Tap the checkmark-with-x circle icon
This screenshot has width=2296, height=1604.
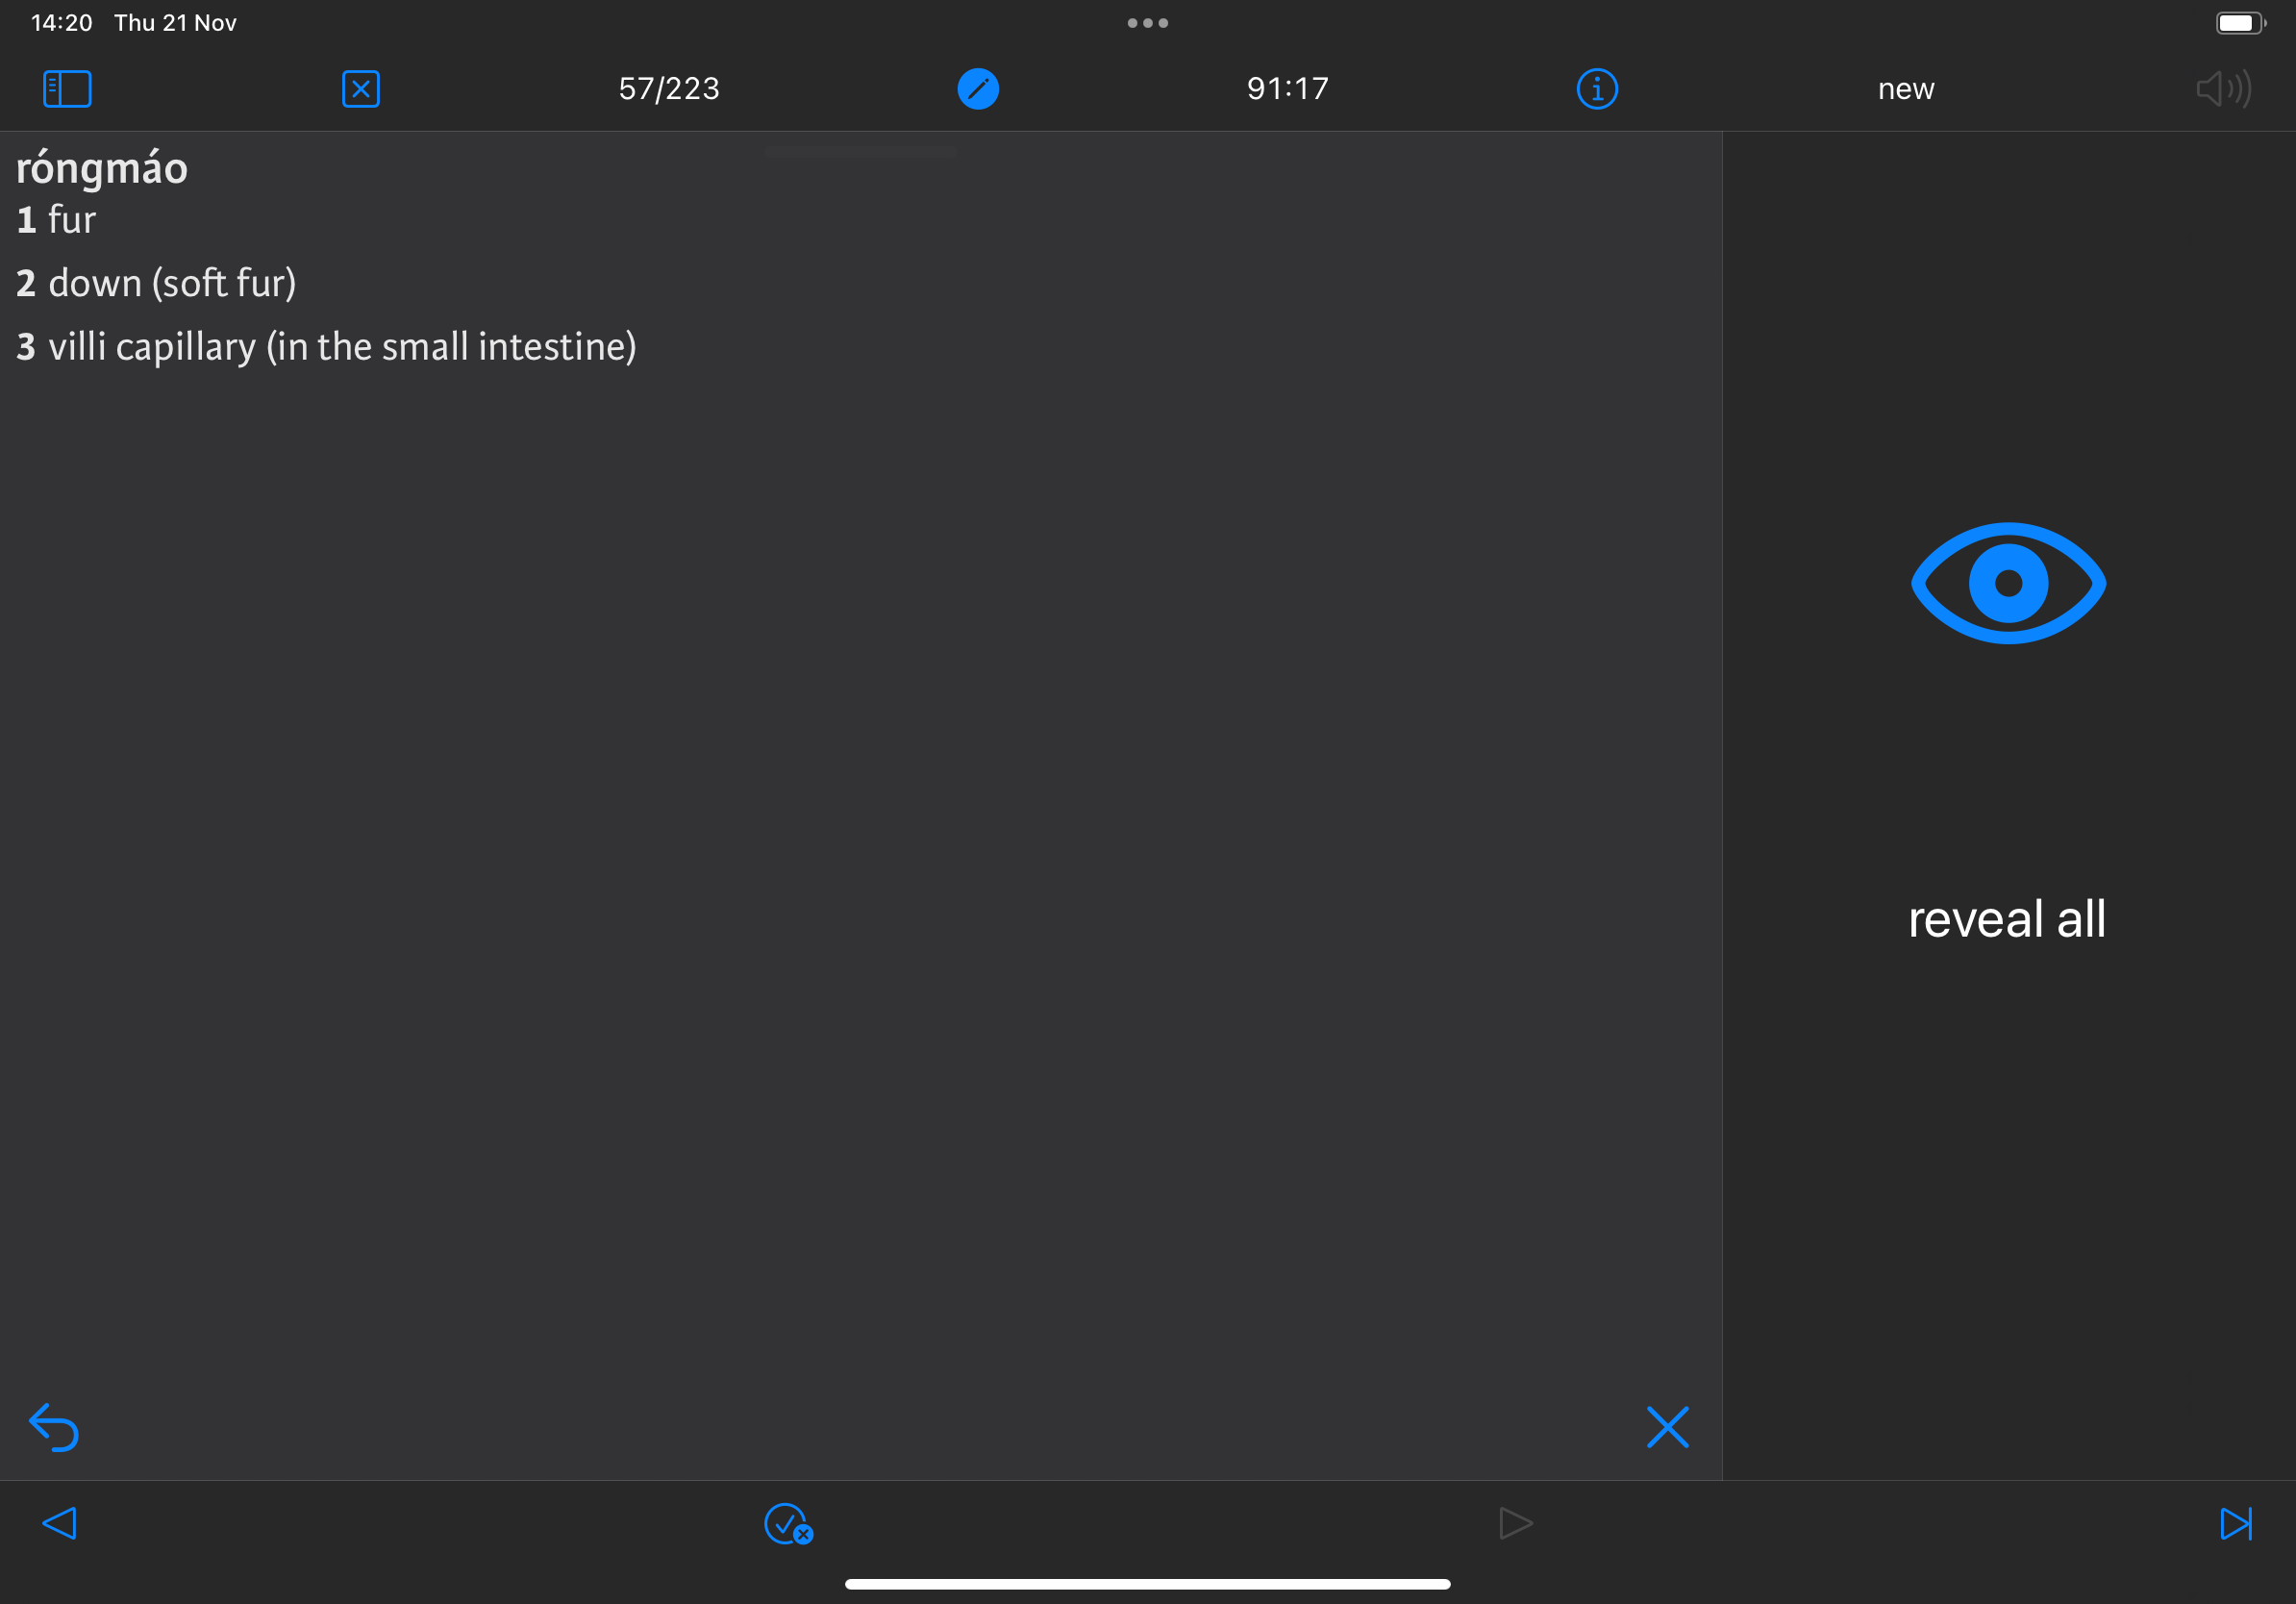(788, 1524)
